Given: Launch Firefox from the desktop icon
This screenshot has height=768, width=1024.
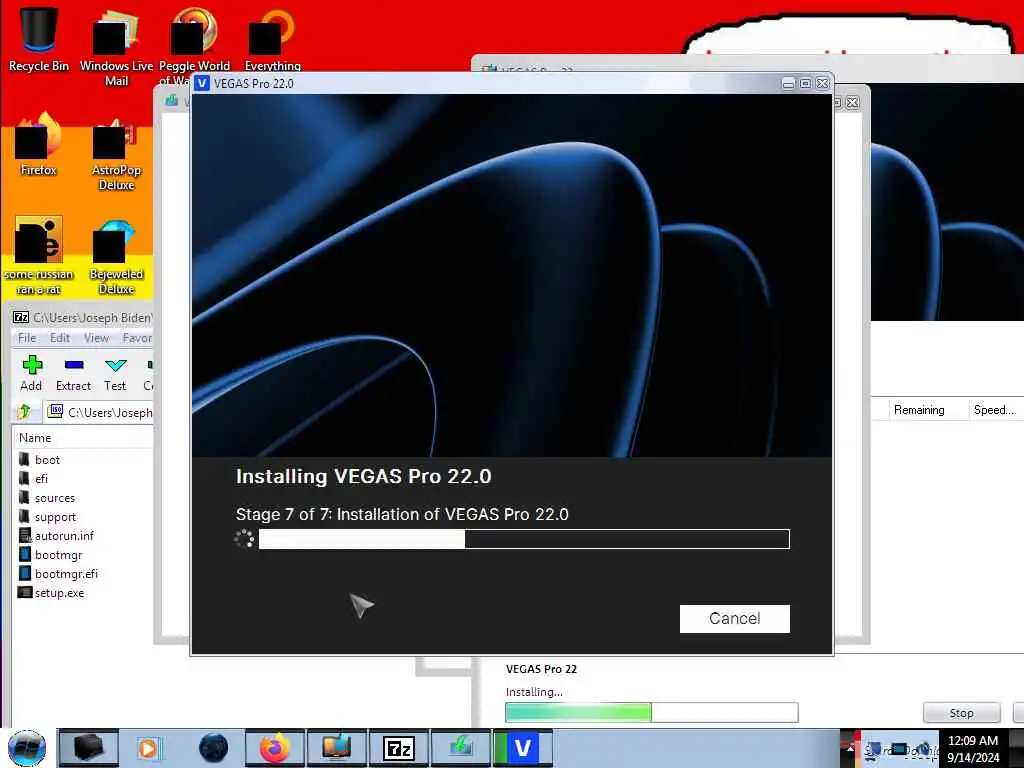Looking at the screenshot, I should click(x=39, y=145).
